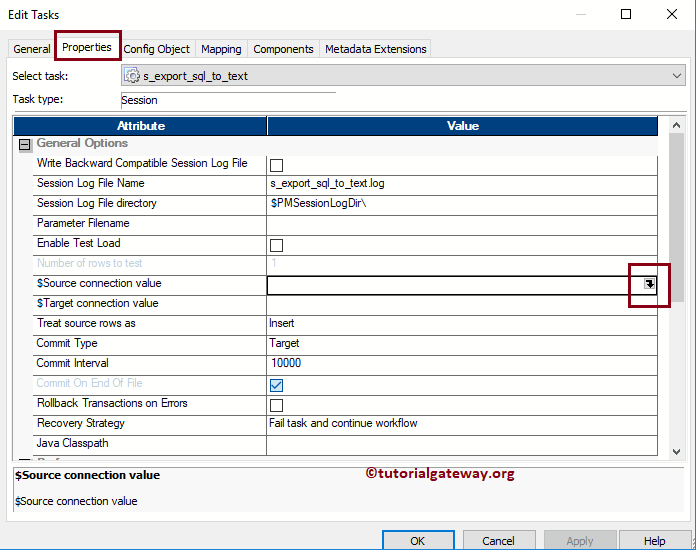Toggle Rollback Transactions on Errors checkbox
The width and height of the screenshot is (696, 550).
tap(276, 405)
